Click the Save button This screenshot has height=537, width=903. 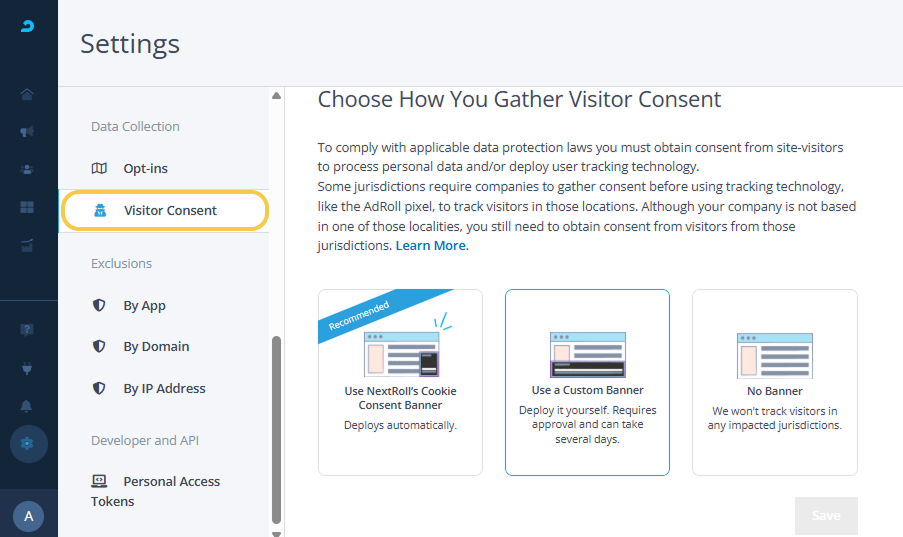point(826,516)
